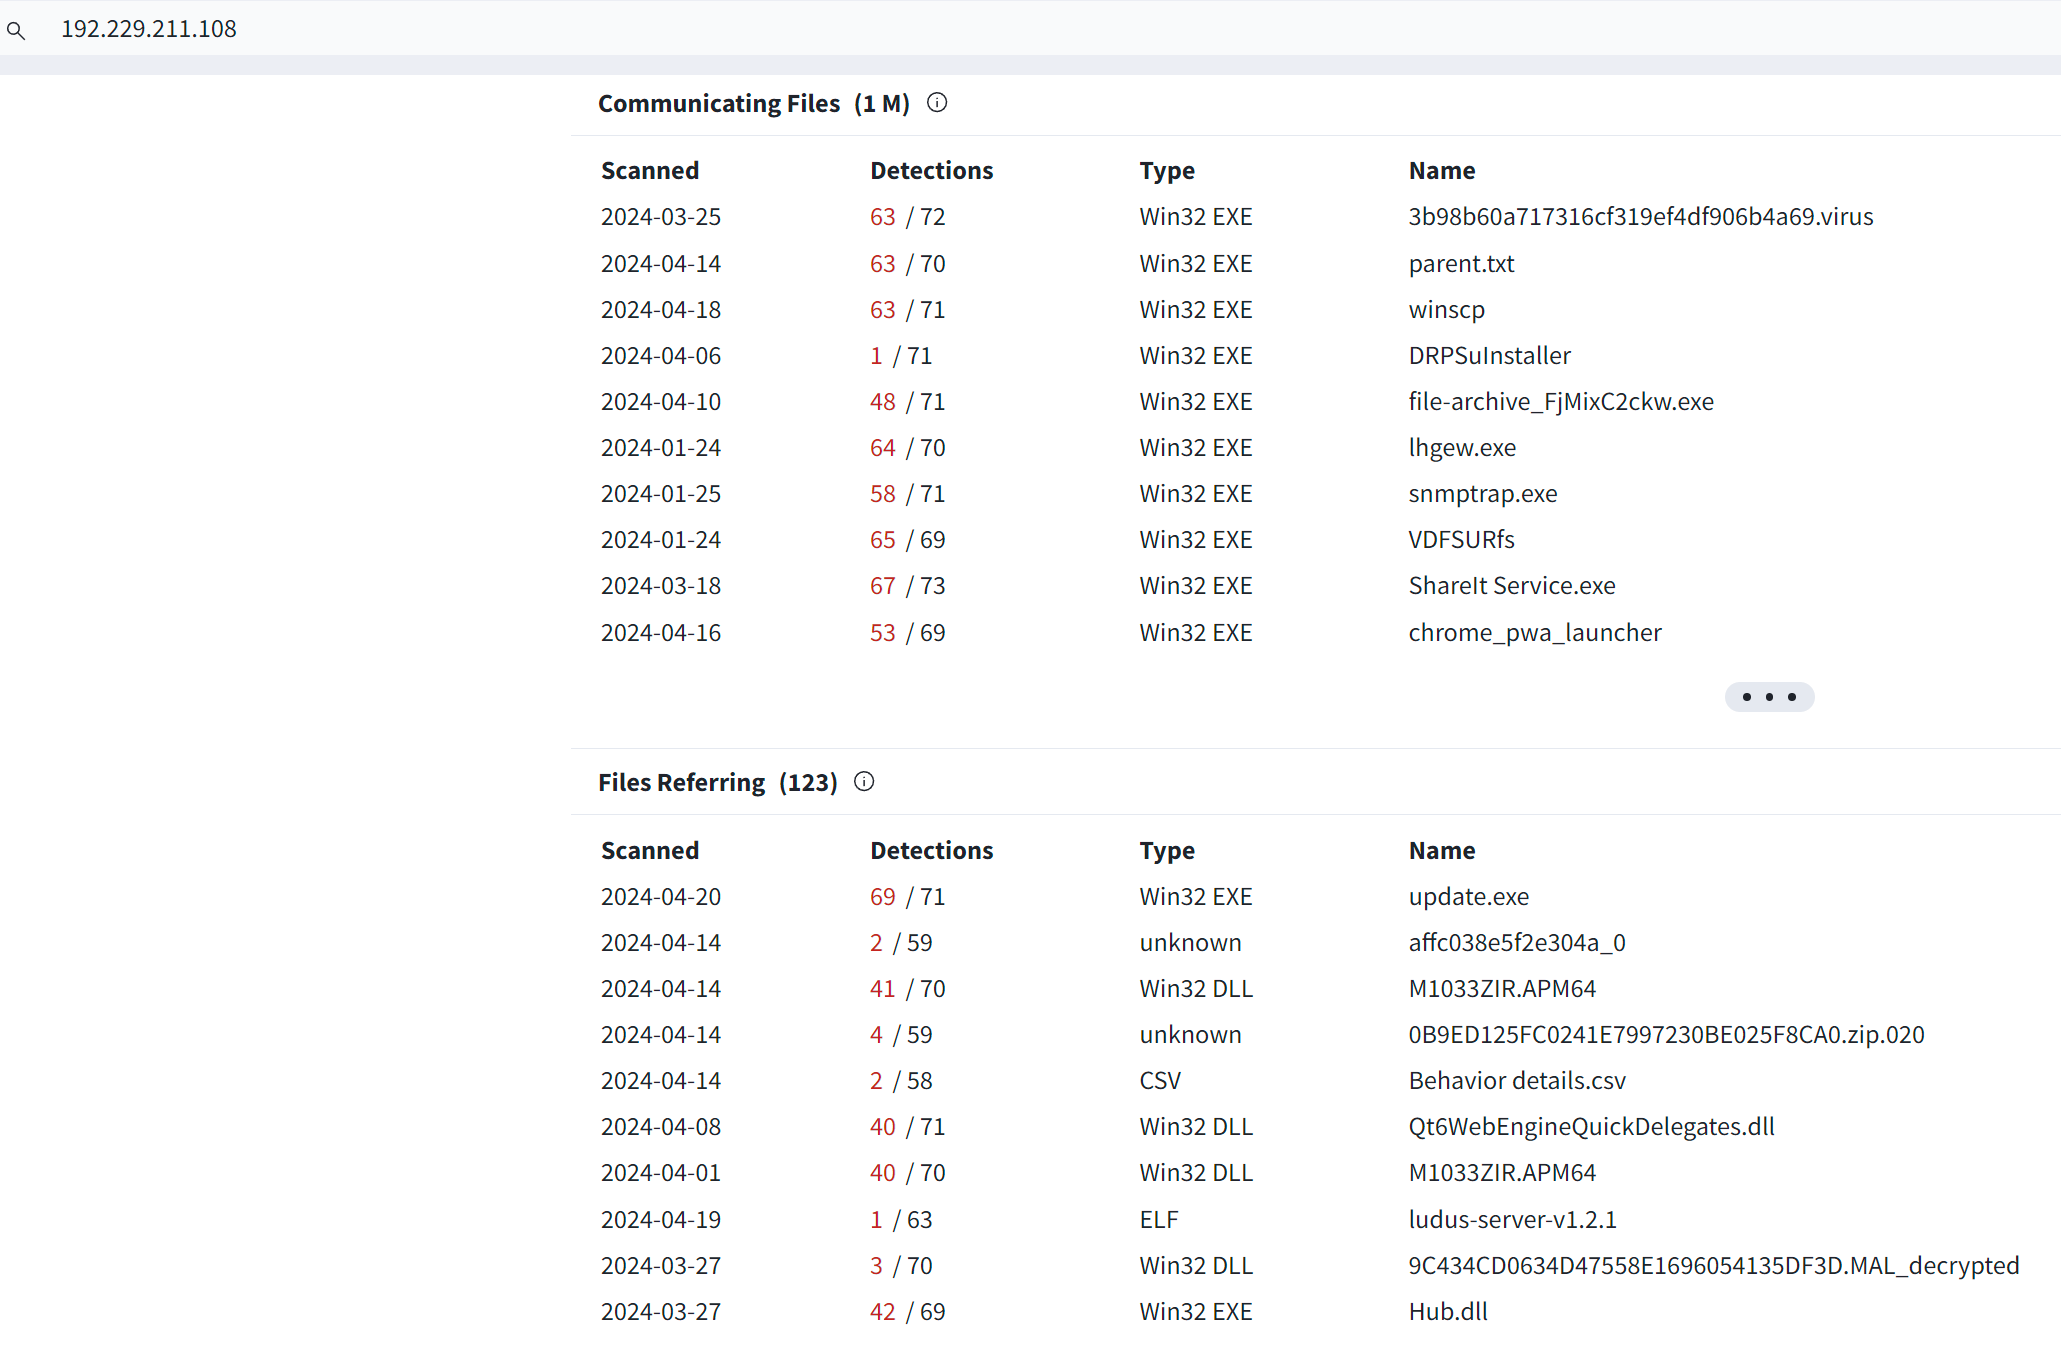Click the 2024-04-16 scanned date
Image resolution: width=2061 pixels, height=1347 pixels.
coord(660,633)
